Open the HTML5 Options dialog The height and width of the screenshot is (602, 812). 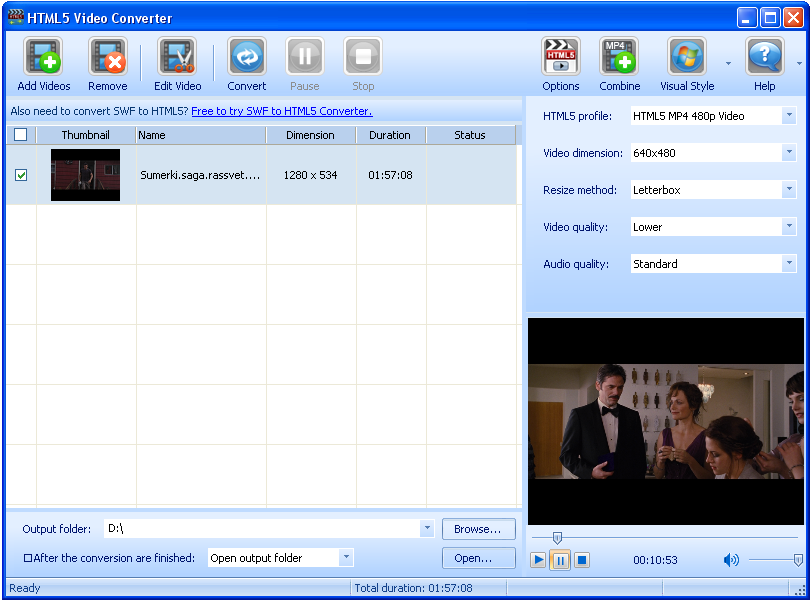560,56
